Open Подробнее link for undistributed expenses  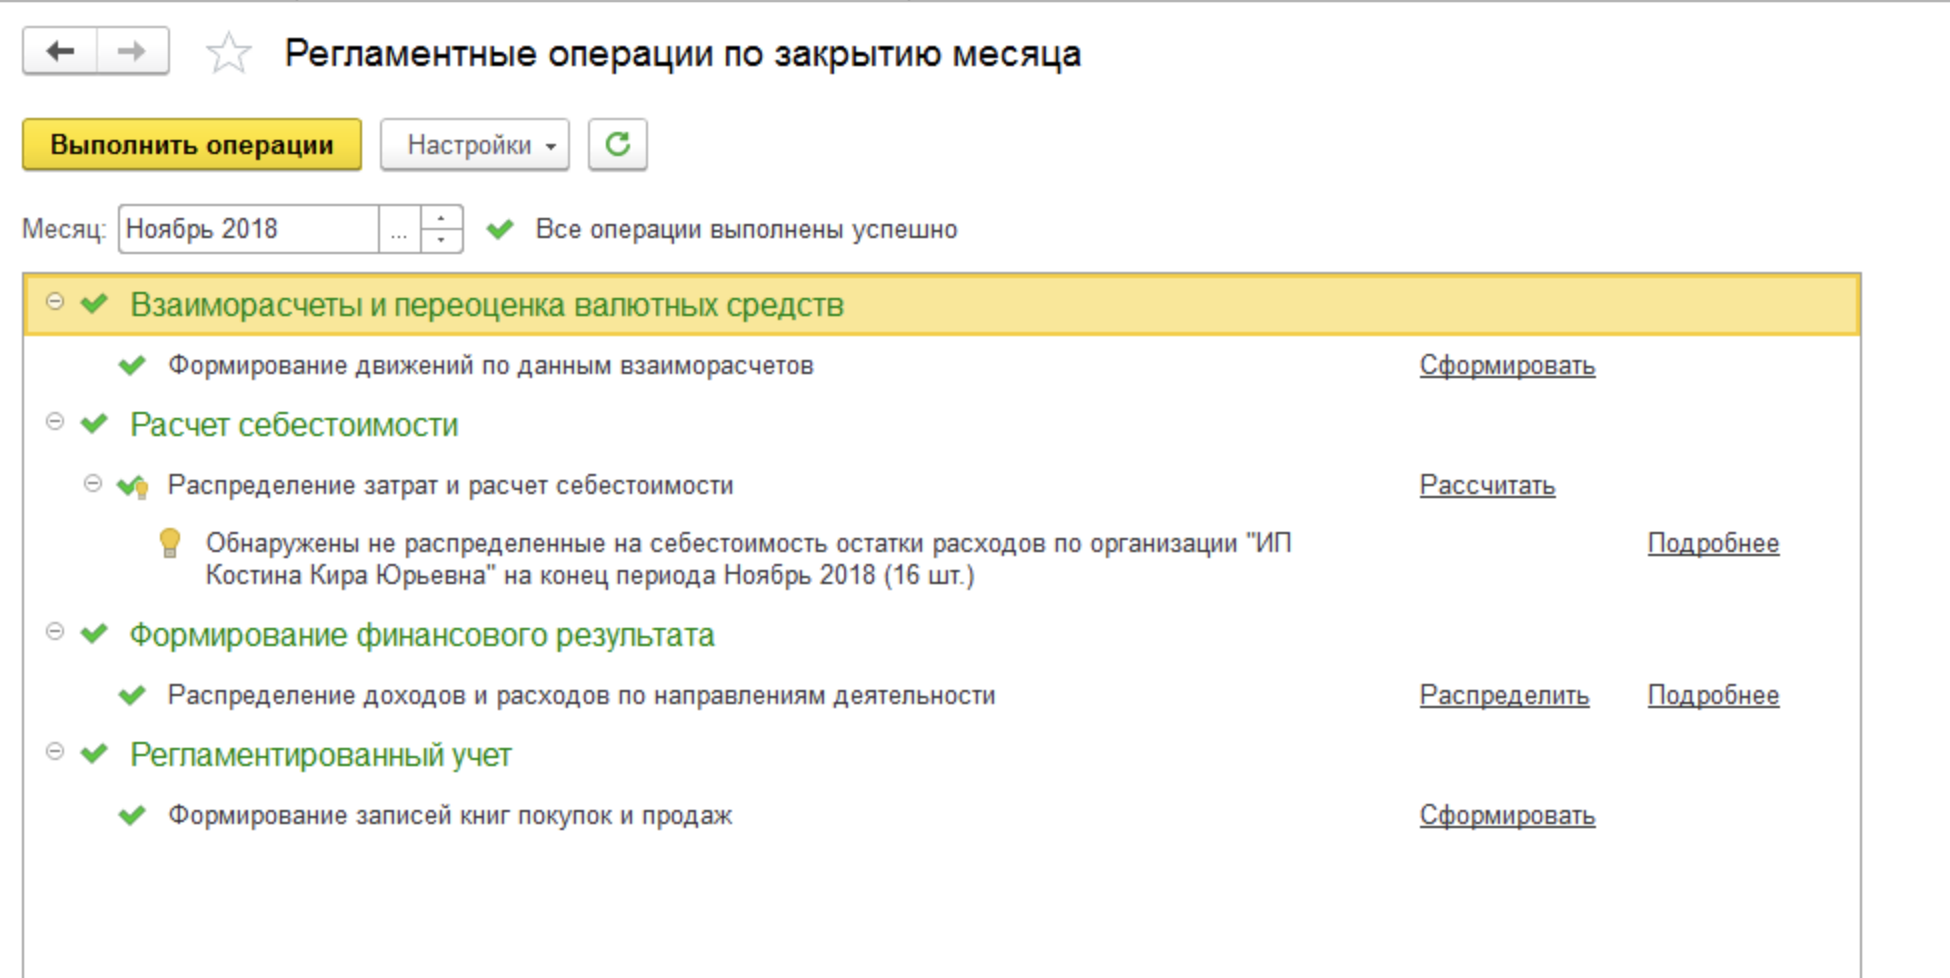pyautogui.click(x=1713, y=544)
